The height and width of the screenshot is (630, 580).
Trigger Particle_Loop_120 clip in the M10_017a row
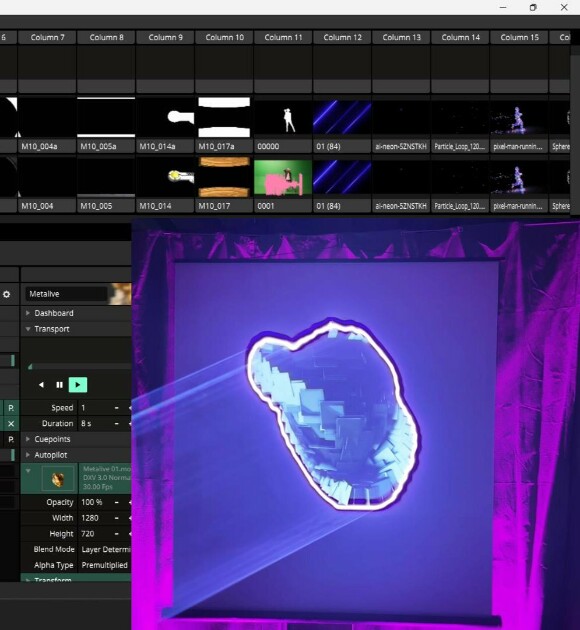coord(460,118)
